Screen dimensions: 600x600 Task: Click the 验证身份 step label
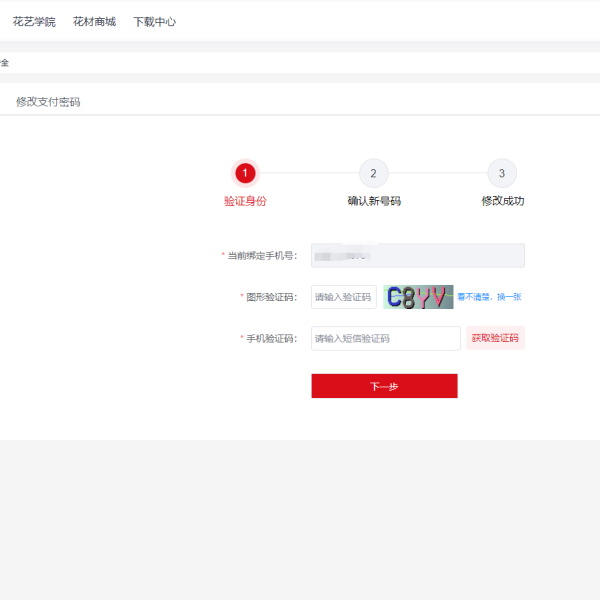(245, 201)
